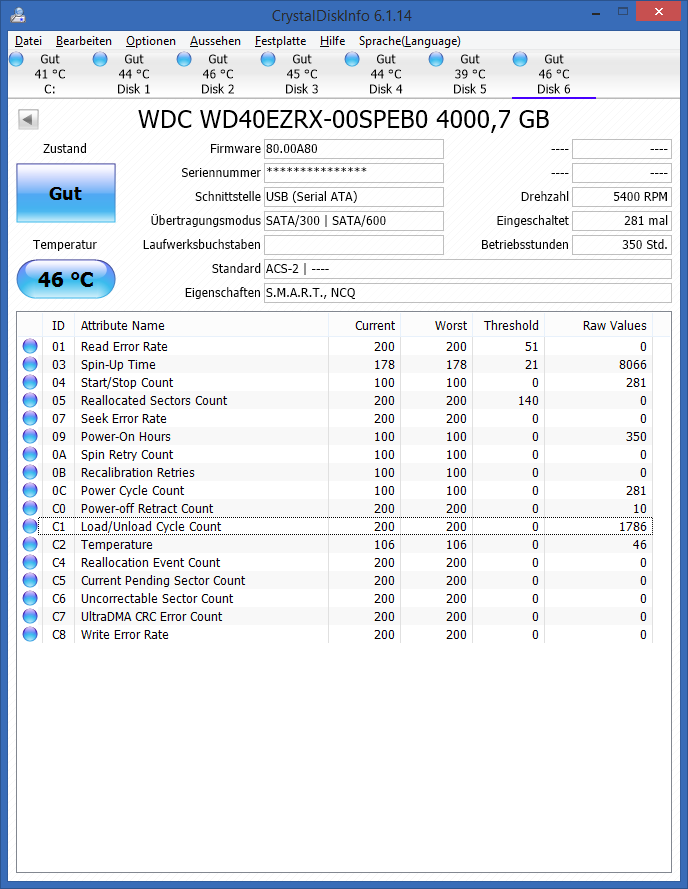Open the Sprache(Language) menu
The image size is (688, 889).
[x=410, y=41]
